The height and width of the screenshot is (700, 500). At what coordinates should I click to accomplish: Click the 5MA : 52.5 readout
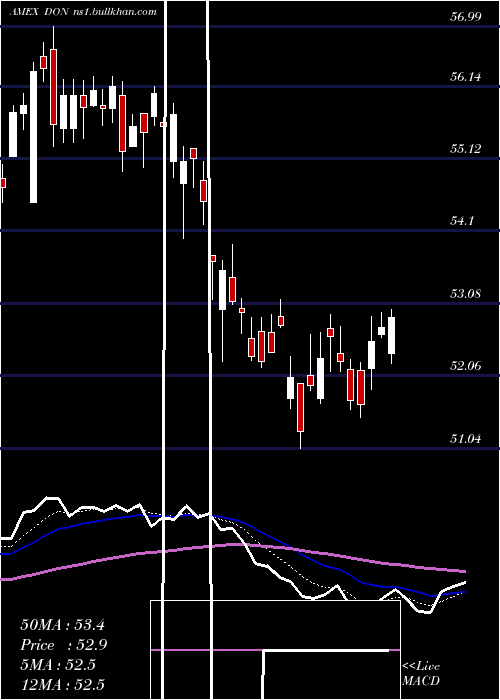coord(58,665)
